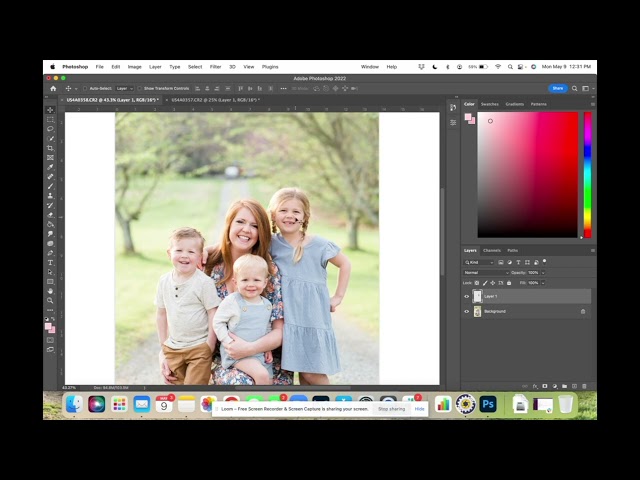The height and width of the screenshot is (480, 640).
Task: Open the Move tool preset picker arrow
Action: [76, 89]
